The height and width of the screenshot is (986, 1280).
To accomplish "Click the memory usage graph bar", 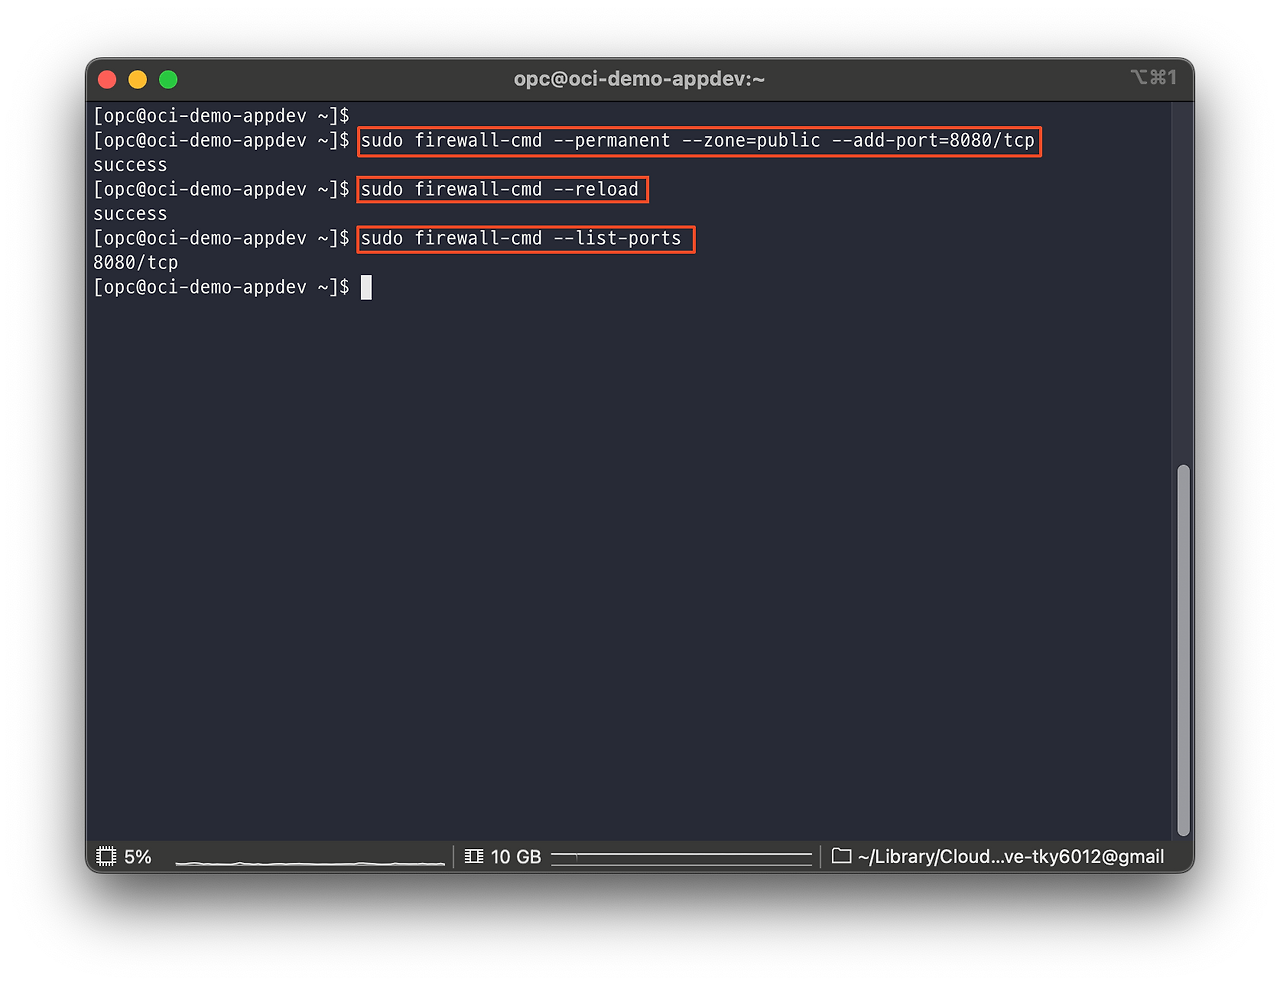I will pos(681,857).
